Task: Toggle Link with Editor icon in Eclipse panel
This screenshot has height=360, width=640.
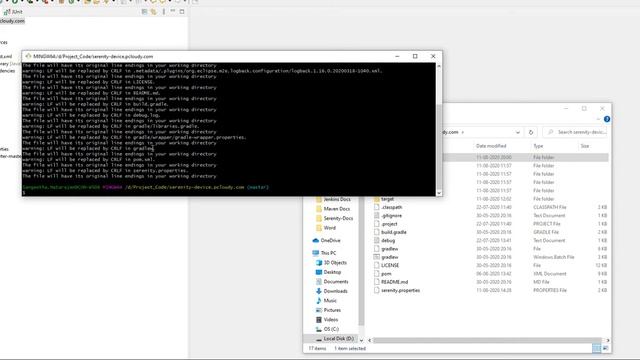Action: pyautogui.click(x=153, y=12)
